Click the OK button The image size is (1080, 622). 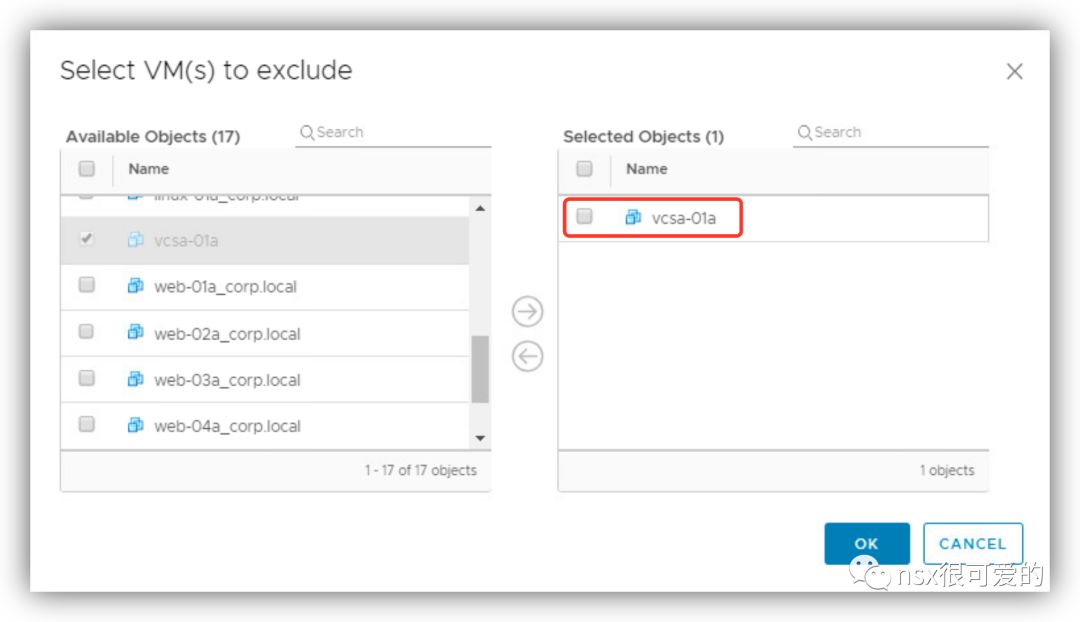(x=866, y=543)
